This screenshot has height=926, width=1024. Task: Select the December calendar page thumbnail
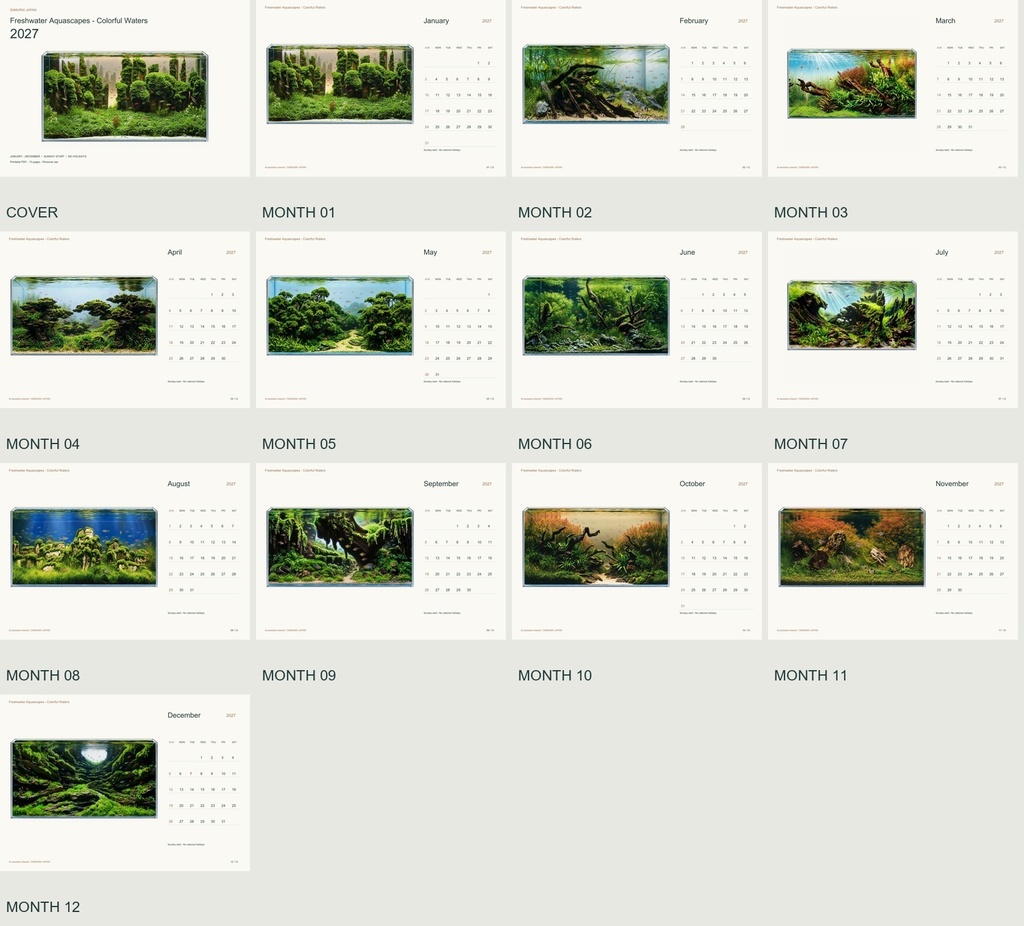pos(125,783)
